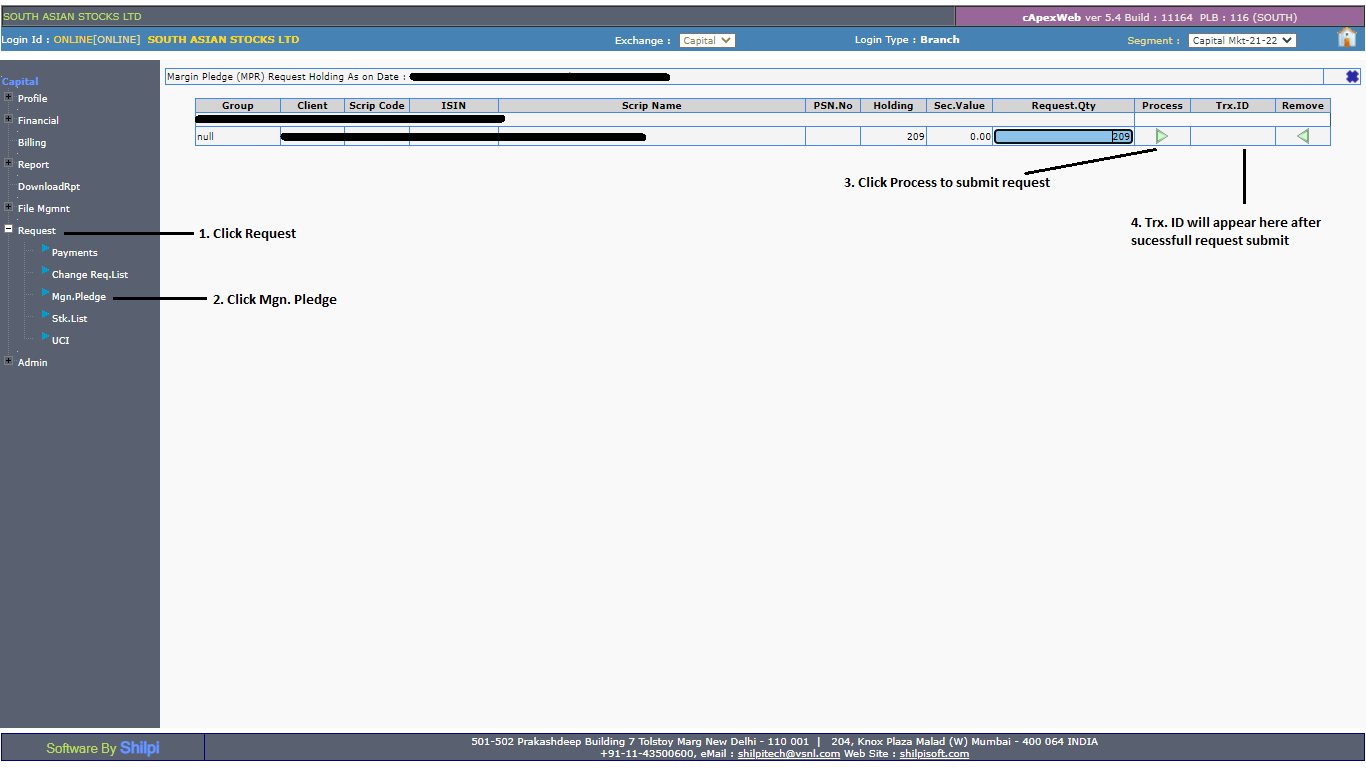Expand the File Mgmnt tree node
The height and width of the screenshot is (768, 1366).
pyautogui.click(x=9, y=208)
